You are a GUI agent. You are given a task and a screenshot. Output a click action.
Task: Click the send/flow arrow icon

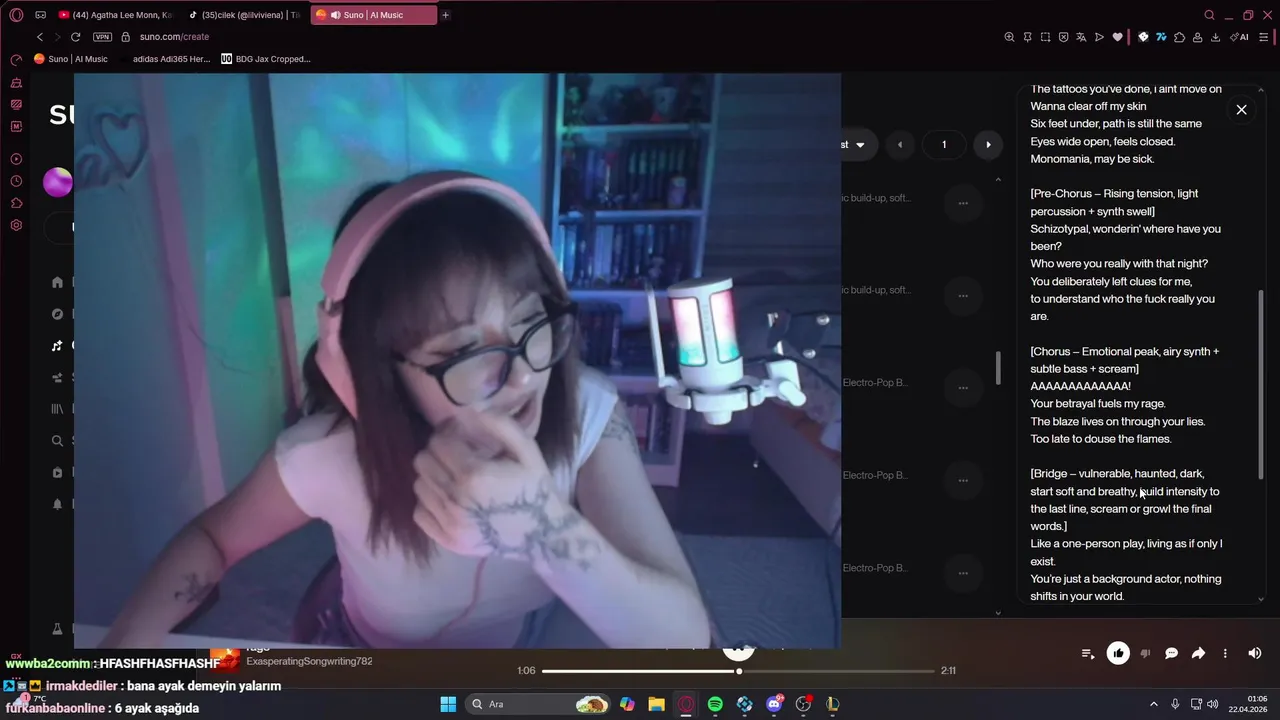click(x=1099, y=37)
